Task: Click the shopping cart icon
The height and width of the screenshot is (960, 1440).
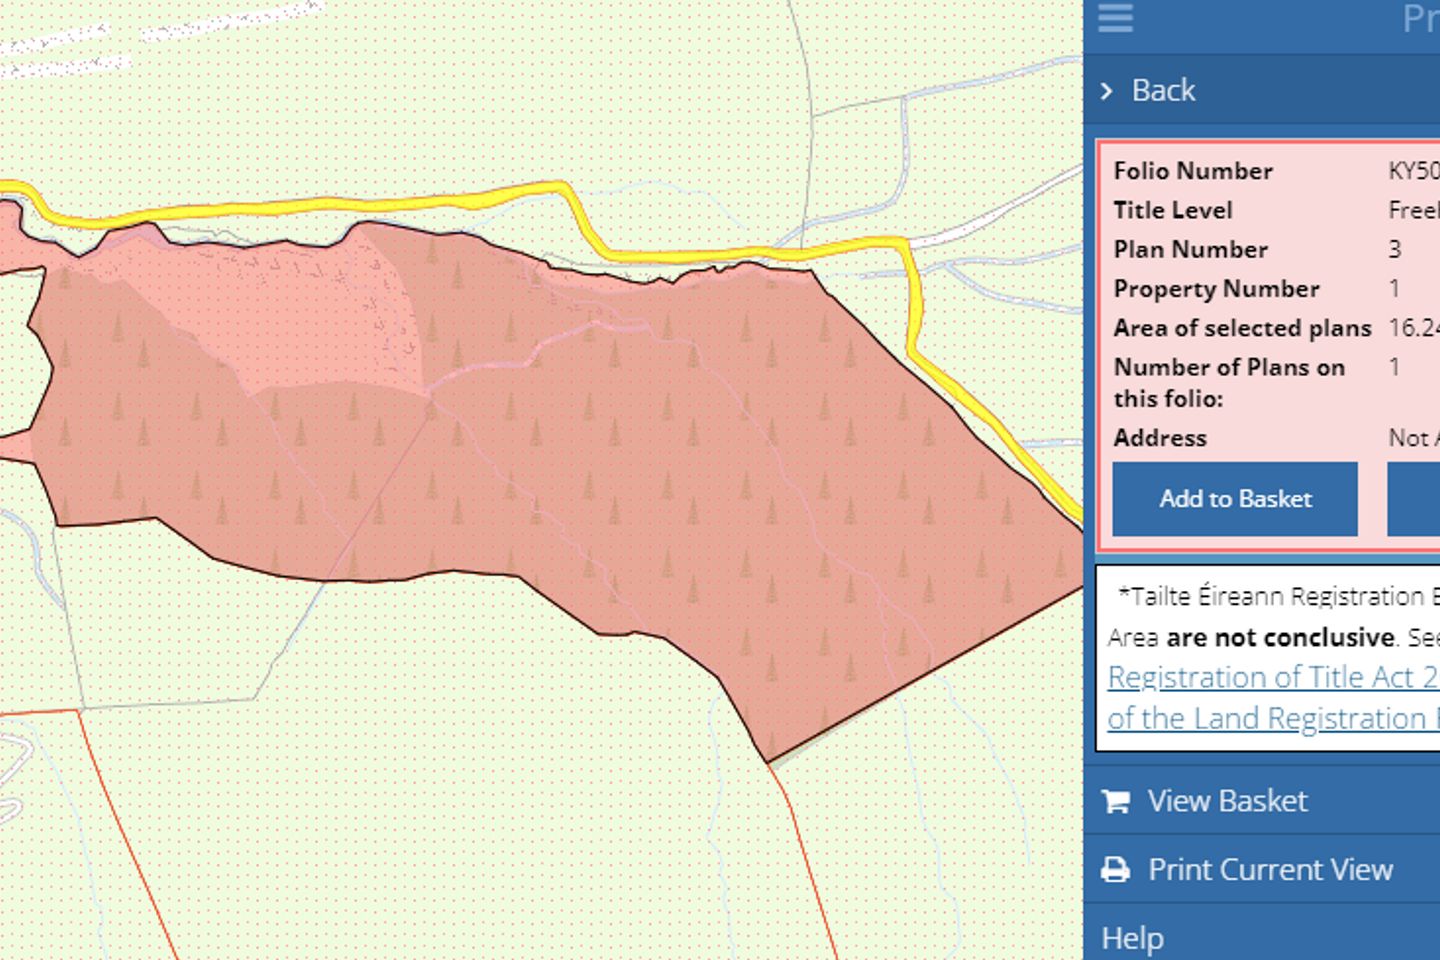Action: point(1115,802)
